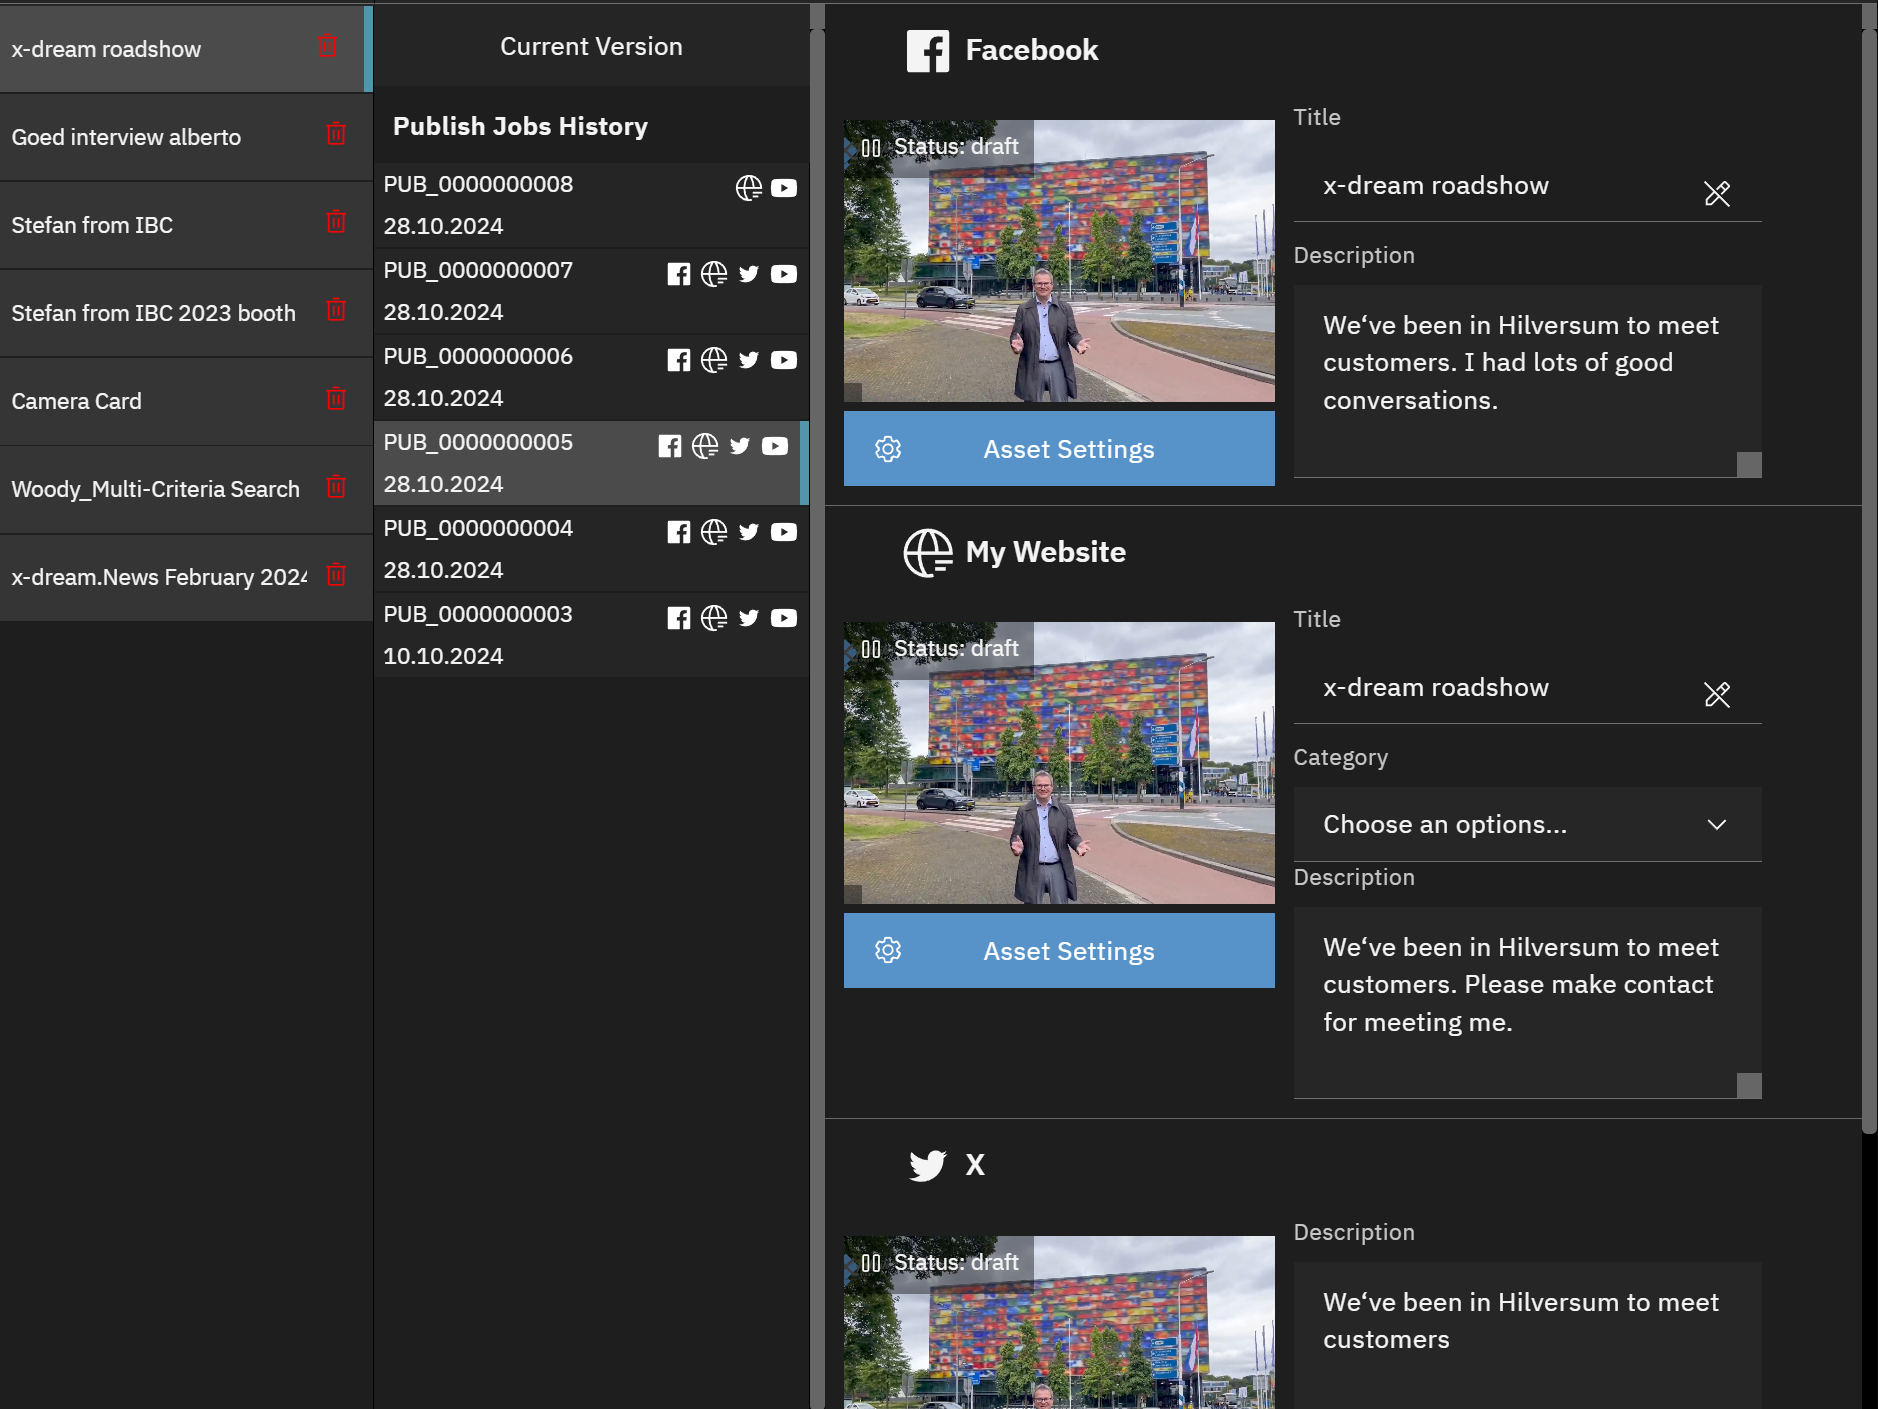The height and width of the screenshot is (1409, 1878).
Task: Click Facebook icon on PUB_0000000003
Action: (x=679, y=618)
